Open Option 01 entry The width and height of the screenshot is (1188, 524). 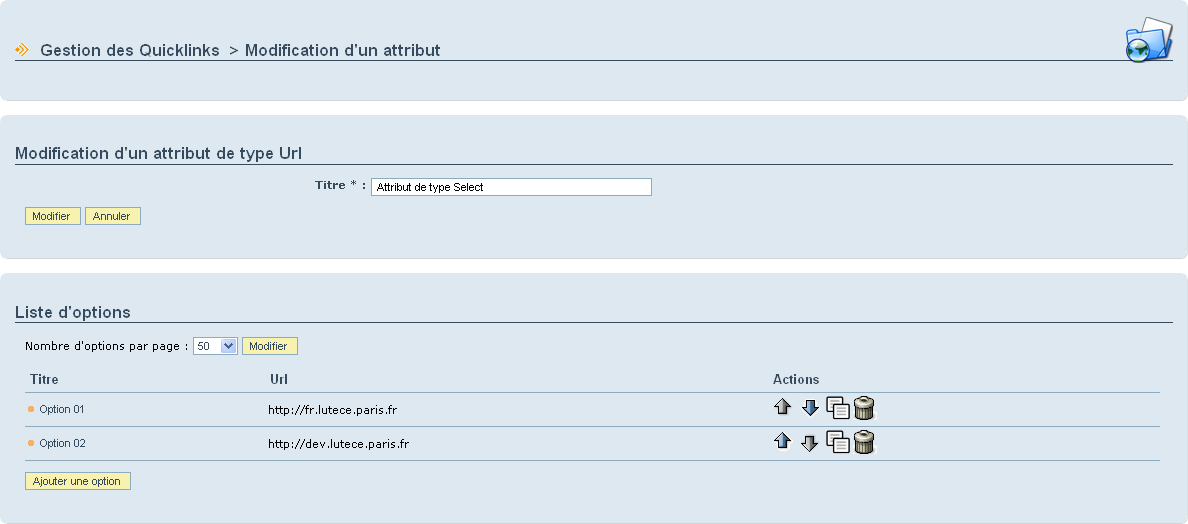coord(62,409)
